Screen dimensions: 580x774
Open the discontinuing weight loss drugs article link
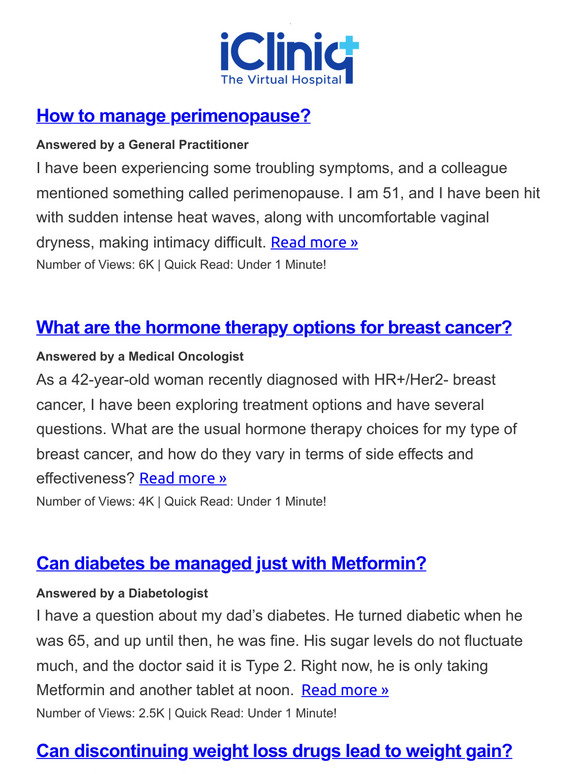click(274, 751)
